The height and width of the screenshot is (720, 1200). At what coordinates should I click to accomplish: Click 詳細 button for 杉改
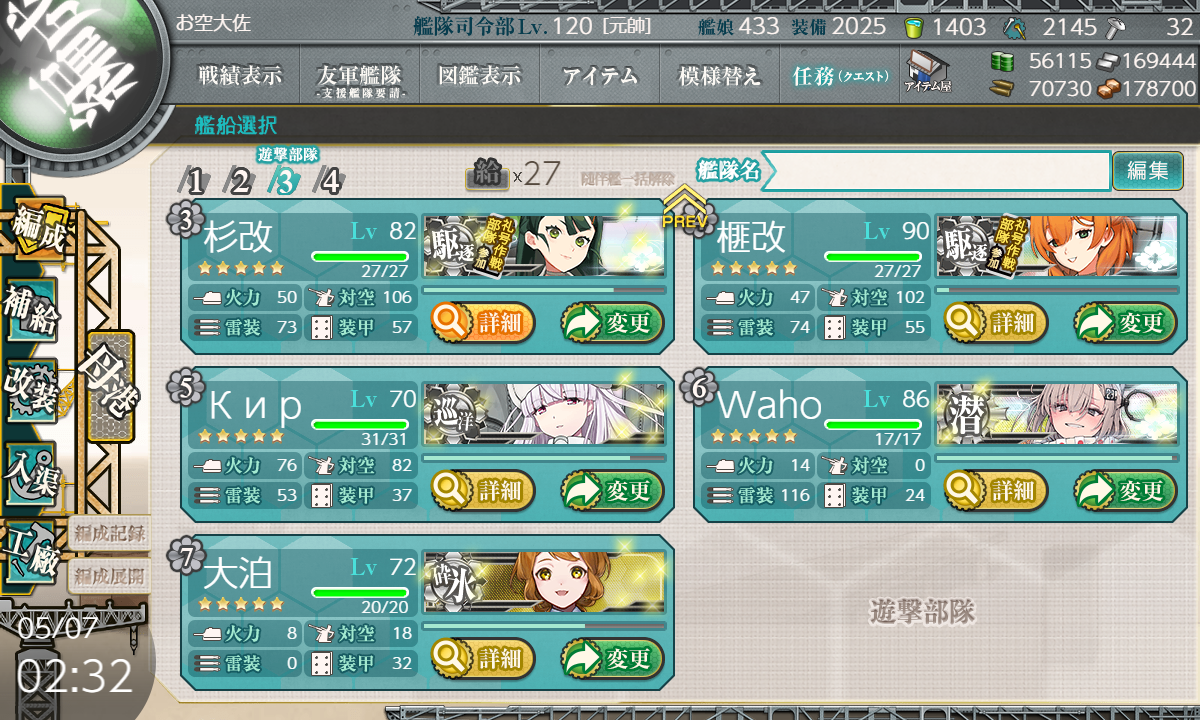pos(484,322)
